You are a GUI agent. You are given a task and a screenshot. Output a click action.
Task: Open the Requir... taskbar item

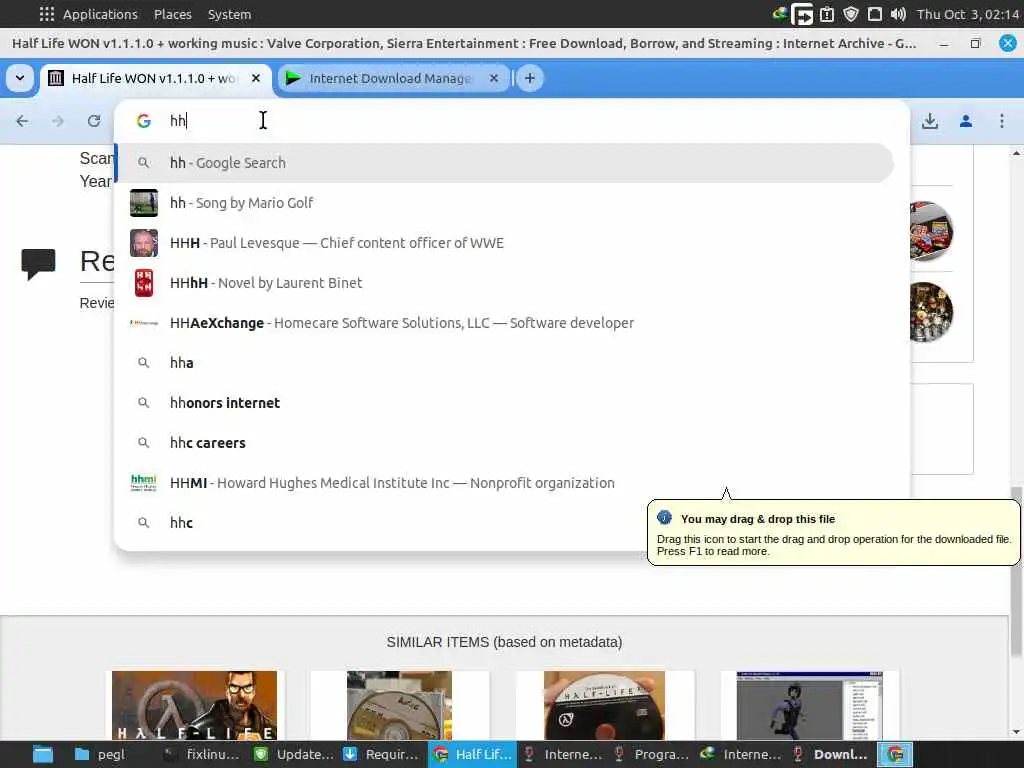[x=381, y=754]
